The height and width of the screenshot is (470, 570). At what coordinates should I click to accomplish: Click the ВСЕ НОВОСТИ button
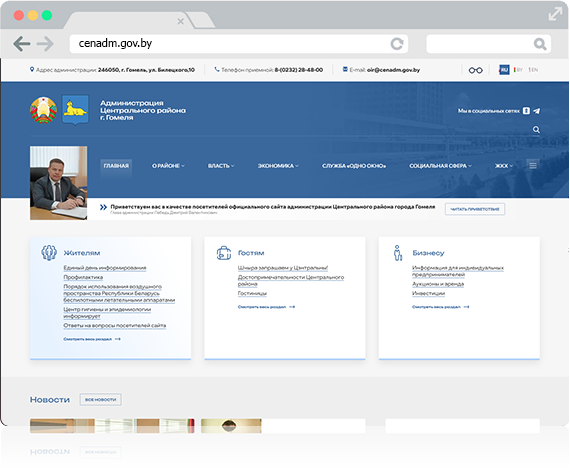point(101,399)
